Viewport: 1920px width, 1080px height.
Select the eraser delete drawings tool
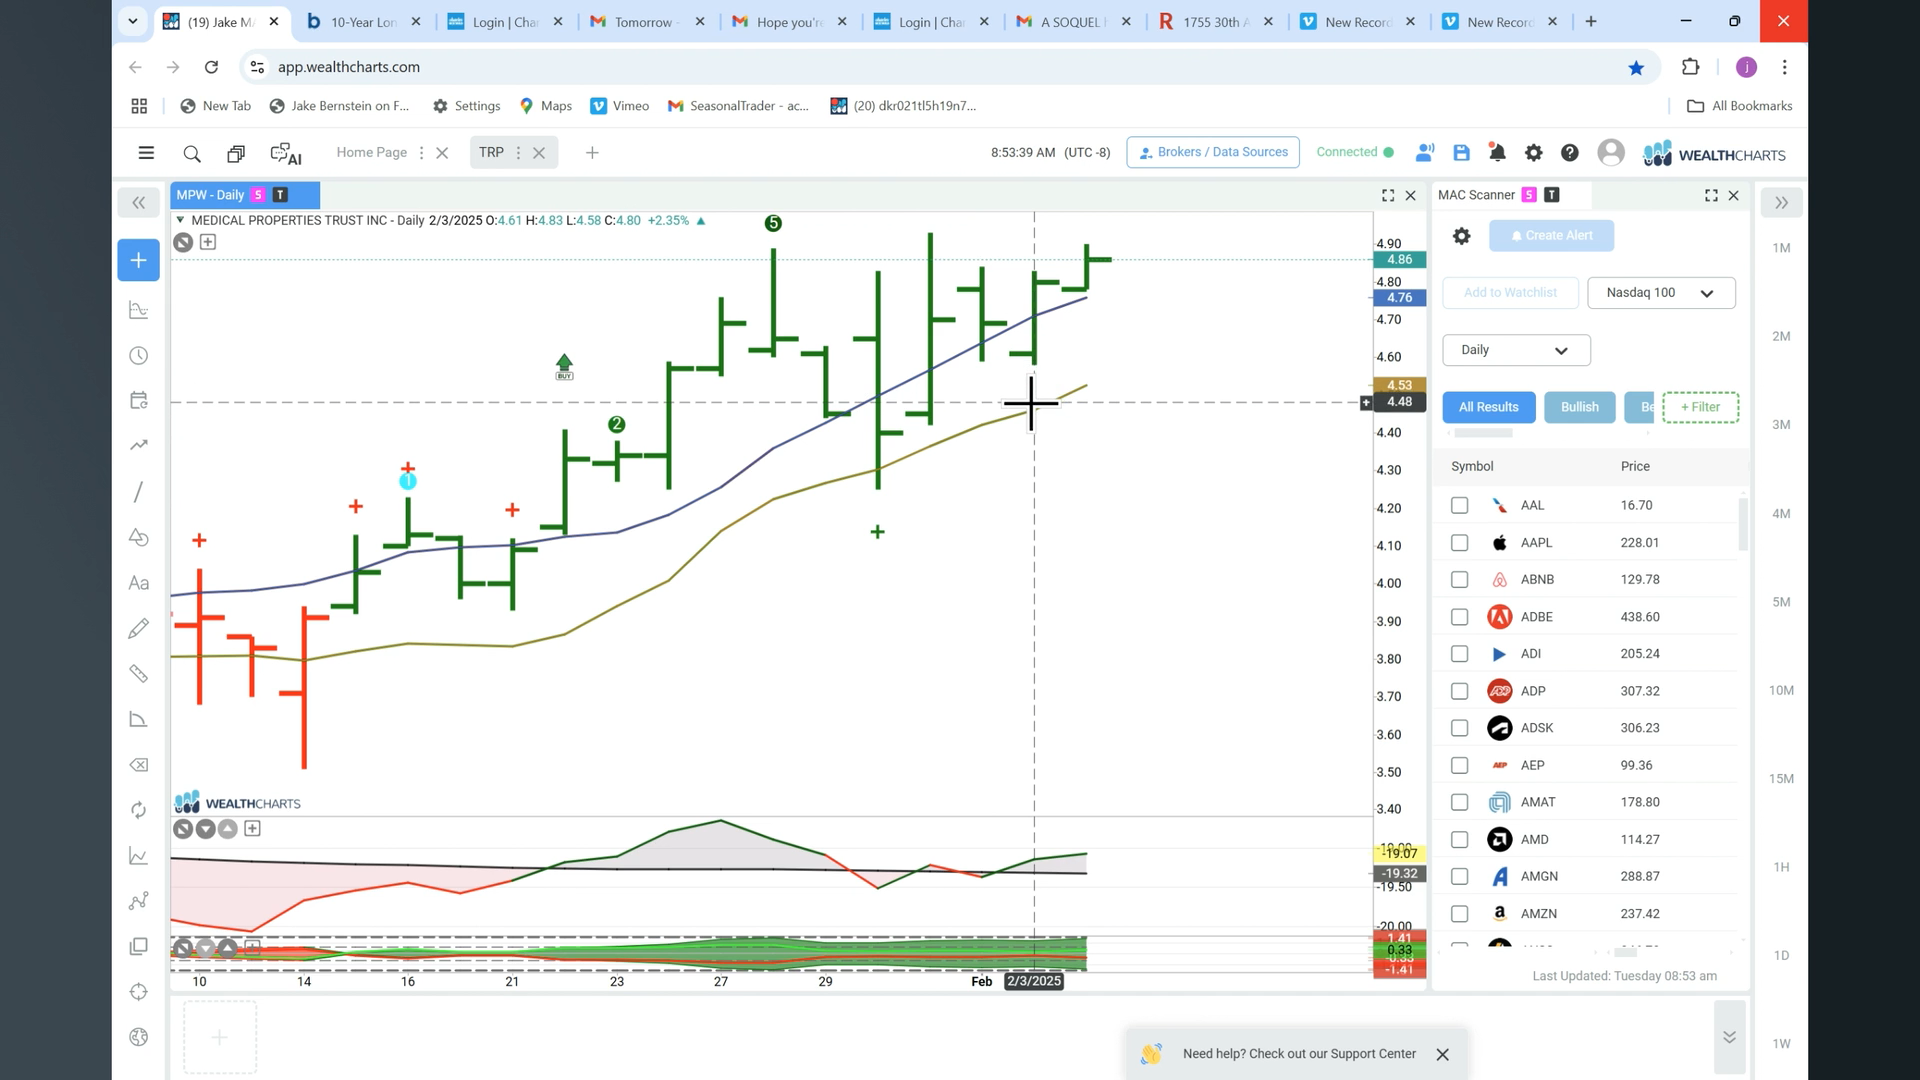[x=139, y=765]
